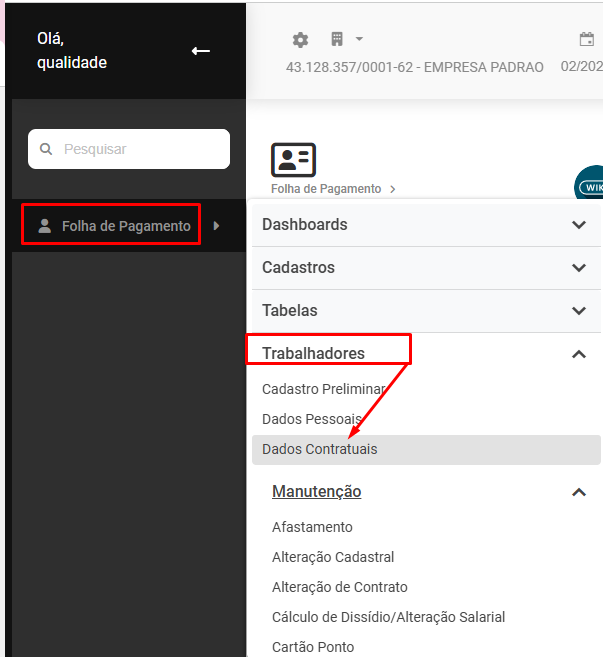Viewport: 603px width, 657px height.
Task: Open Cadastro Preliminar menu item
Action: point(323,389)
